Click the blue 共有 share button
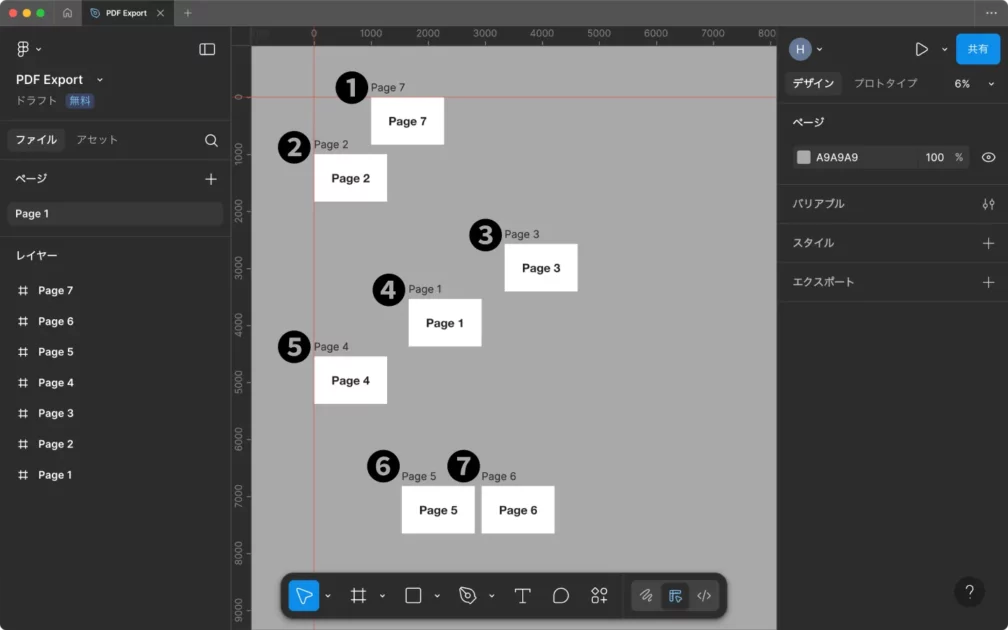The width and height of the screenshot is (1008, 630). (977, 49)
